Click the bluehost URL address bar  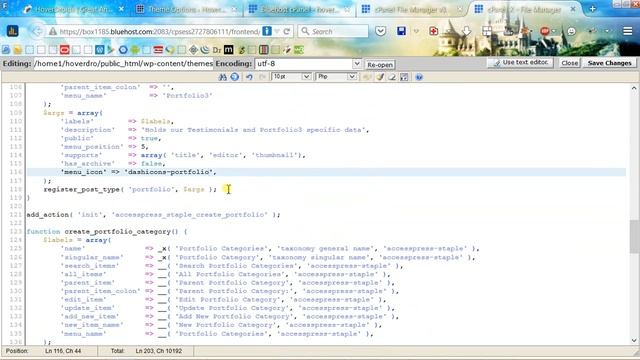(x=159, y=31)
